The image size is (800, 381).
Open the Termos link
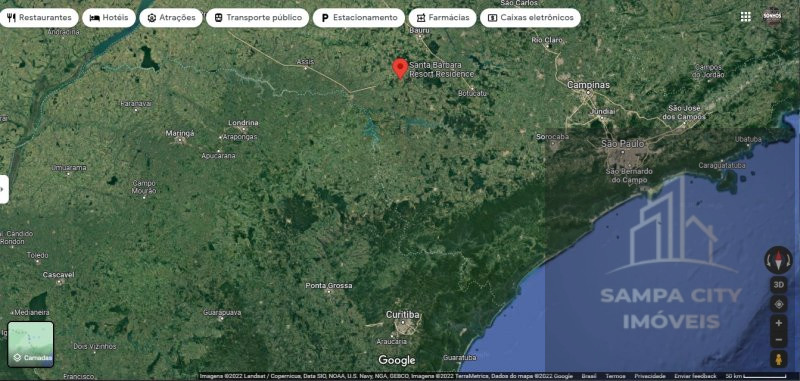point(615,376)
